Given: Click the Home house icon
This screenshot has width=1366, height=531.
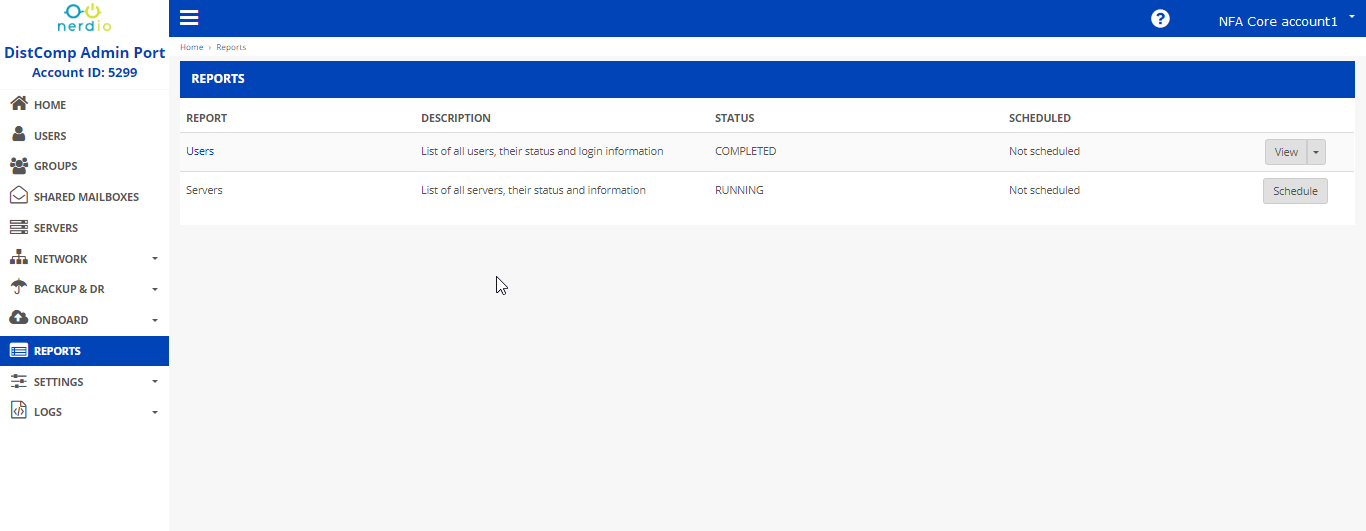Looking at the screenshot, I should pyautogui.click(x=18, y=104).
